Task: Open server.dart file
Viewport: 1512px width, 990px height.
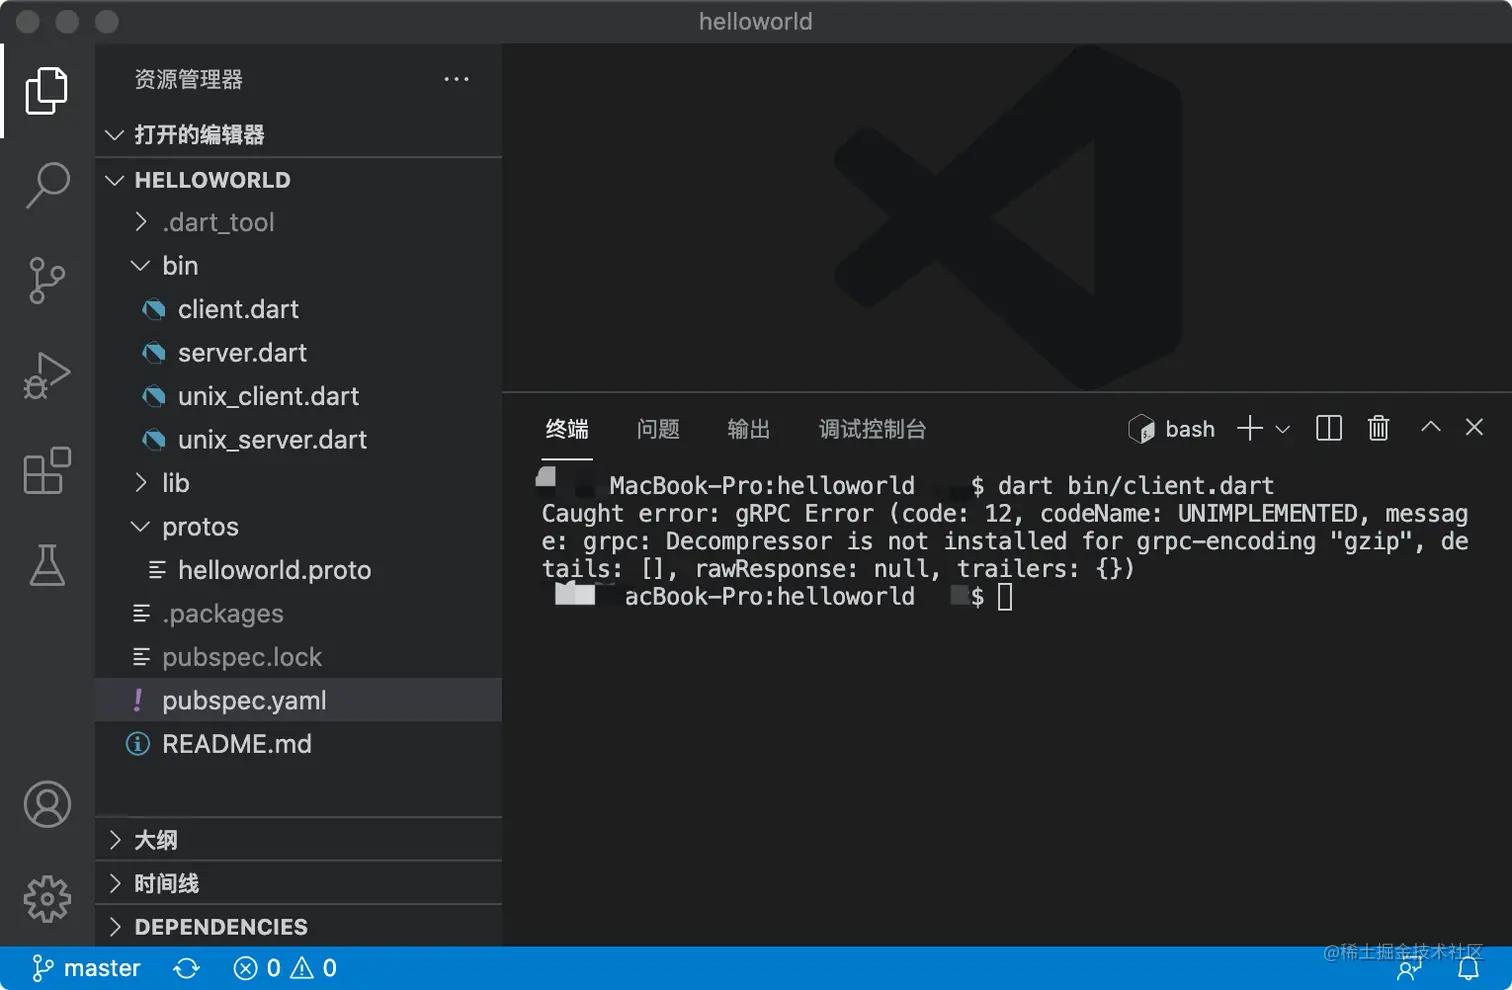Action: coord(298,353)
